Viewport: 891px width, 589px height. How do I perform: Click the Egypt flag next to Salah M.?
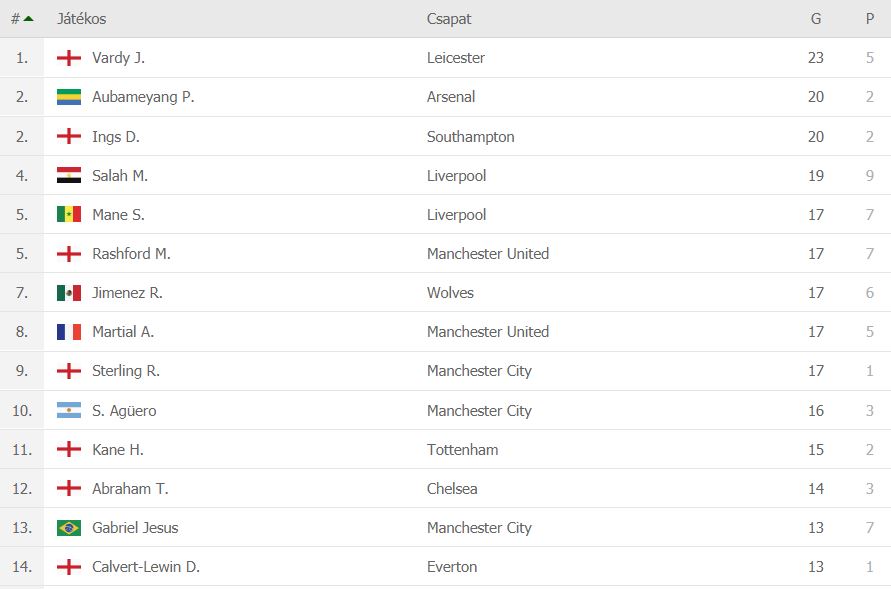coord(69,175)
